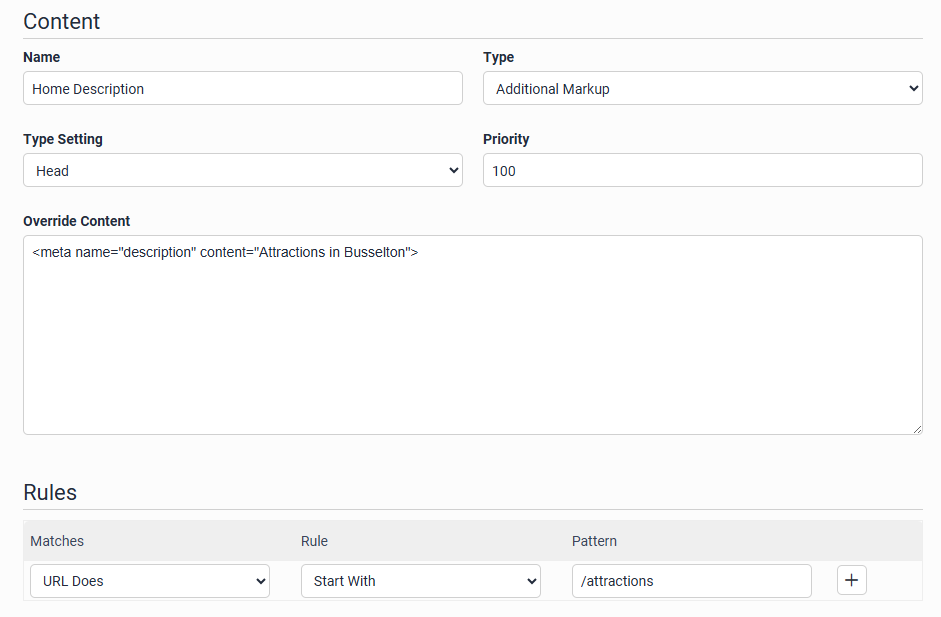The width and height of the screenshot is (941, 617).
Task: Click into the Priority field showing 100
Action: click(x=702, y=171)
